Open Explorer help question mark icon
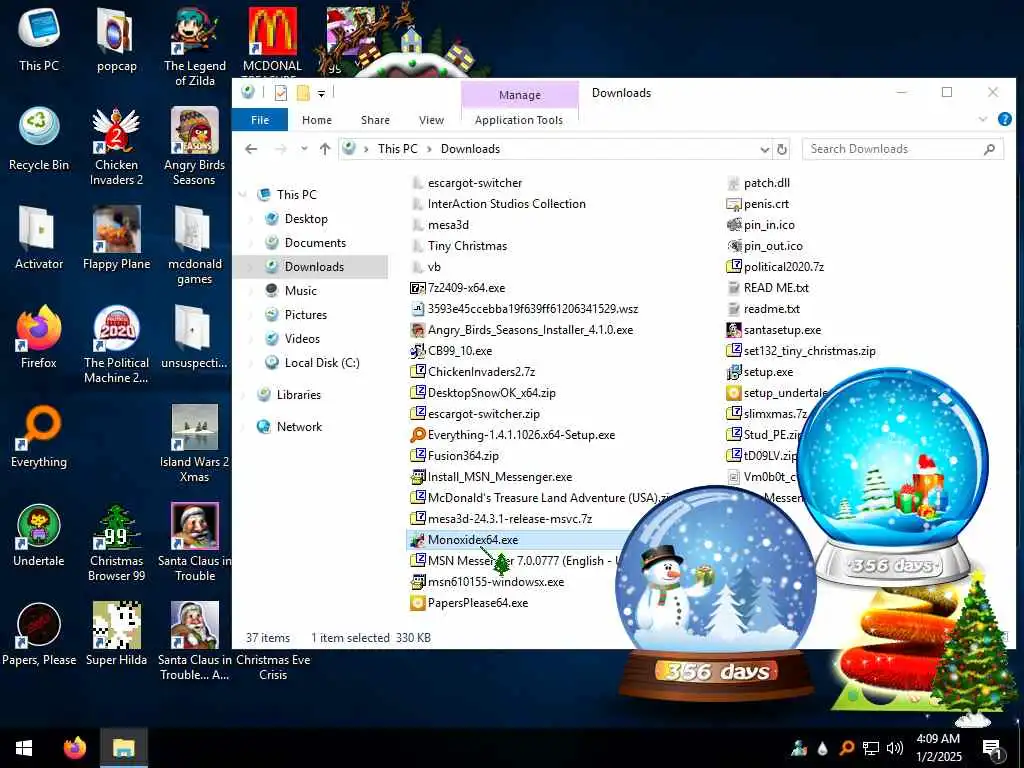 [x=1004, y=119]
